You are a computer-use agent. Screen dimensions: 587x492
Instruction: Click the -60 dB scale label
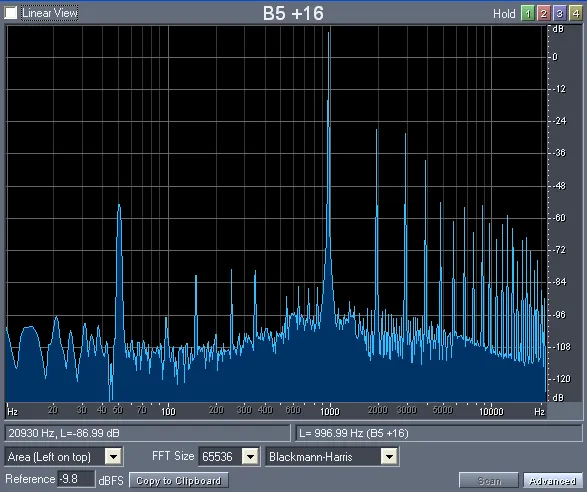click(x=559, y=218)
